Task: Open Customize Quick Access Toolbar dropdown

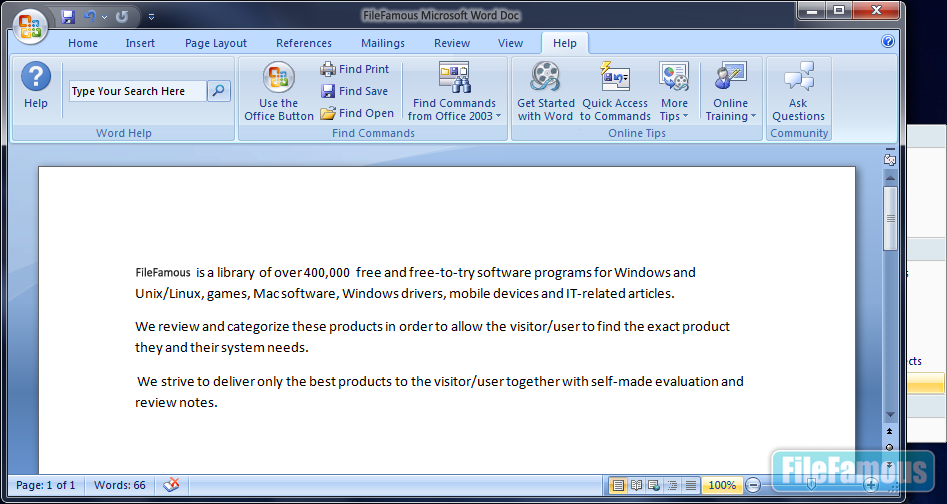Action: (152, 18)
